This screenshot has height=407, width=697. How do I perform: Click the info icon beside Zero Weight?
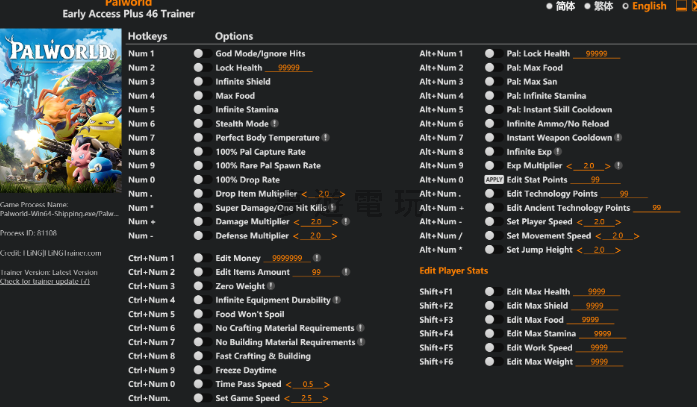[271, 286]
